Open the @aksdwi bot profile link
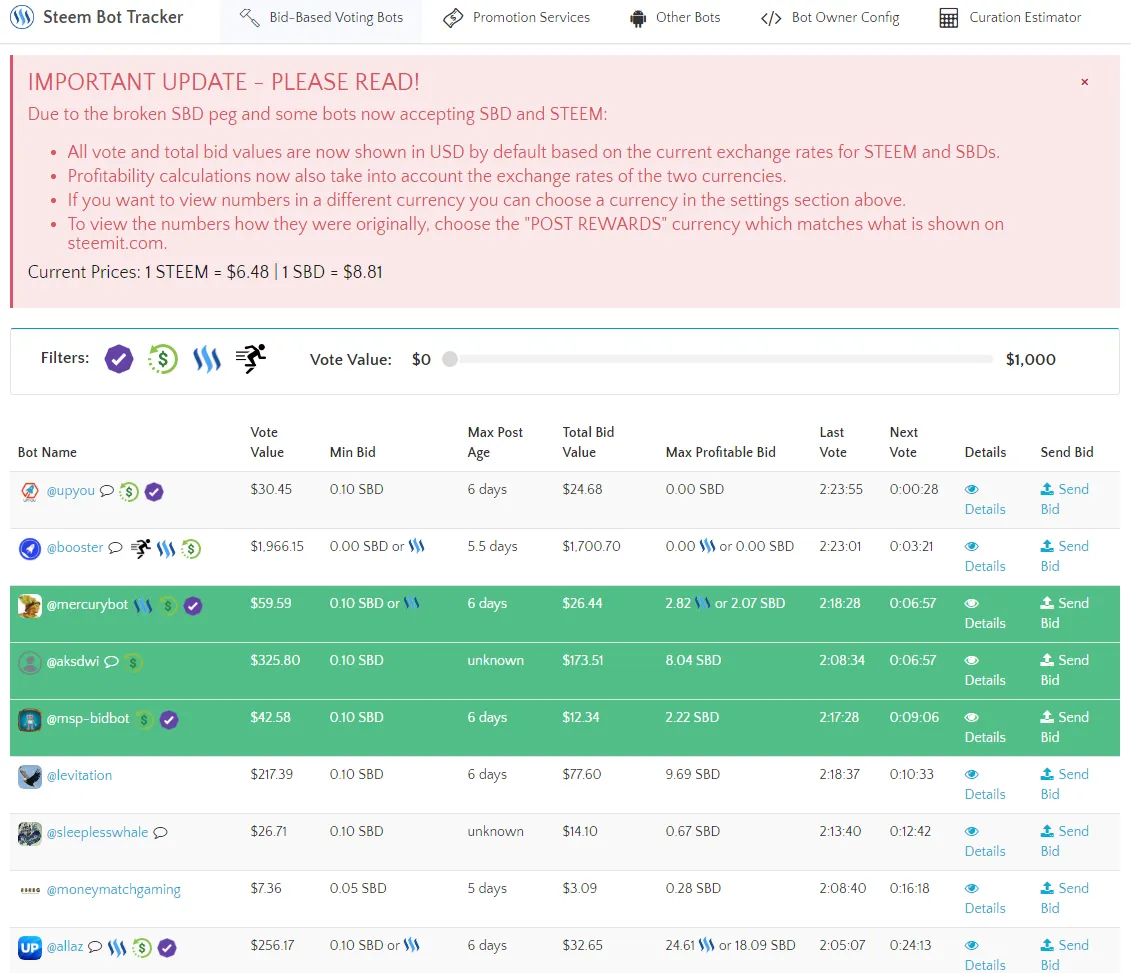The width and height of the screenshot is (1131, 973). [x=73, y=661]
